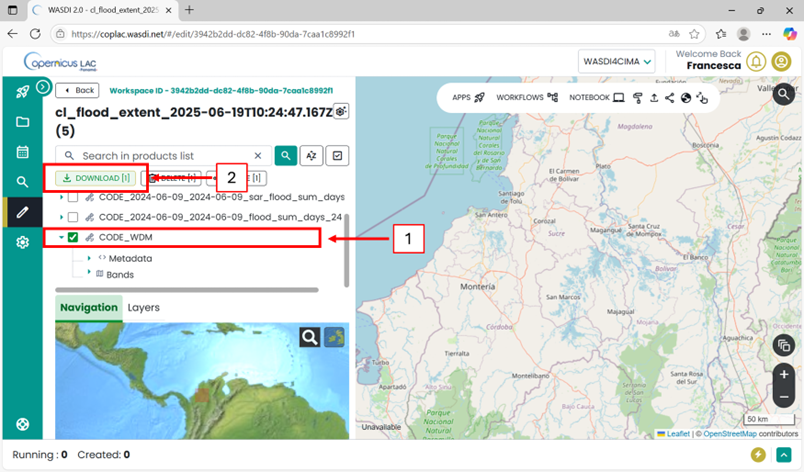Open the Leaflet link
Viewport: 804px width, 472px height.
(x=678, y=434)
